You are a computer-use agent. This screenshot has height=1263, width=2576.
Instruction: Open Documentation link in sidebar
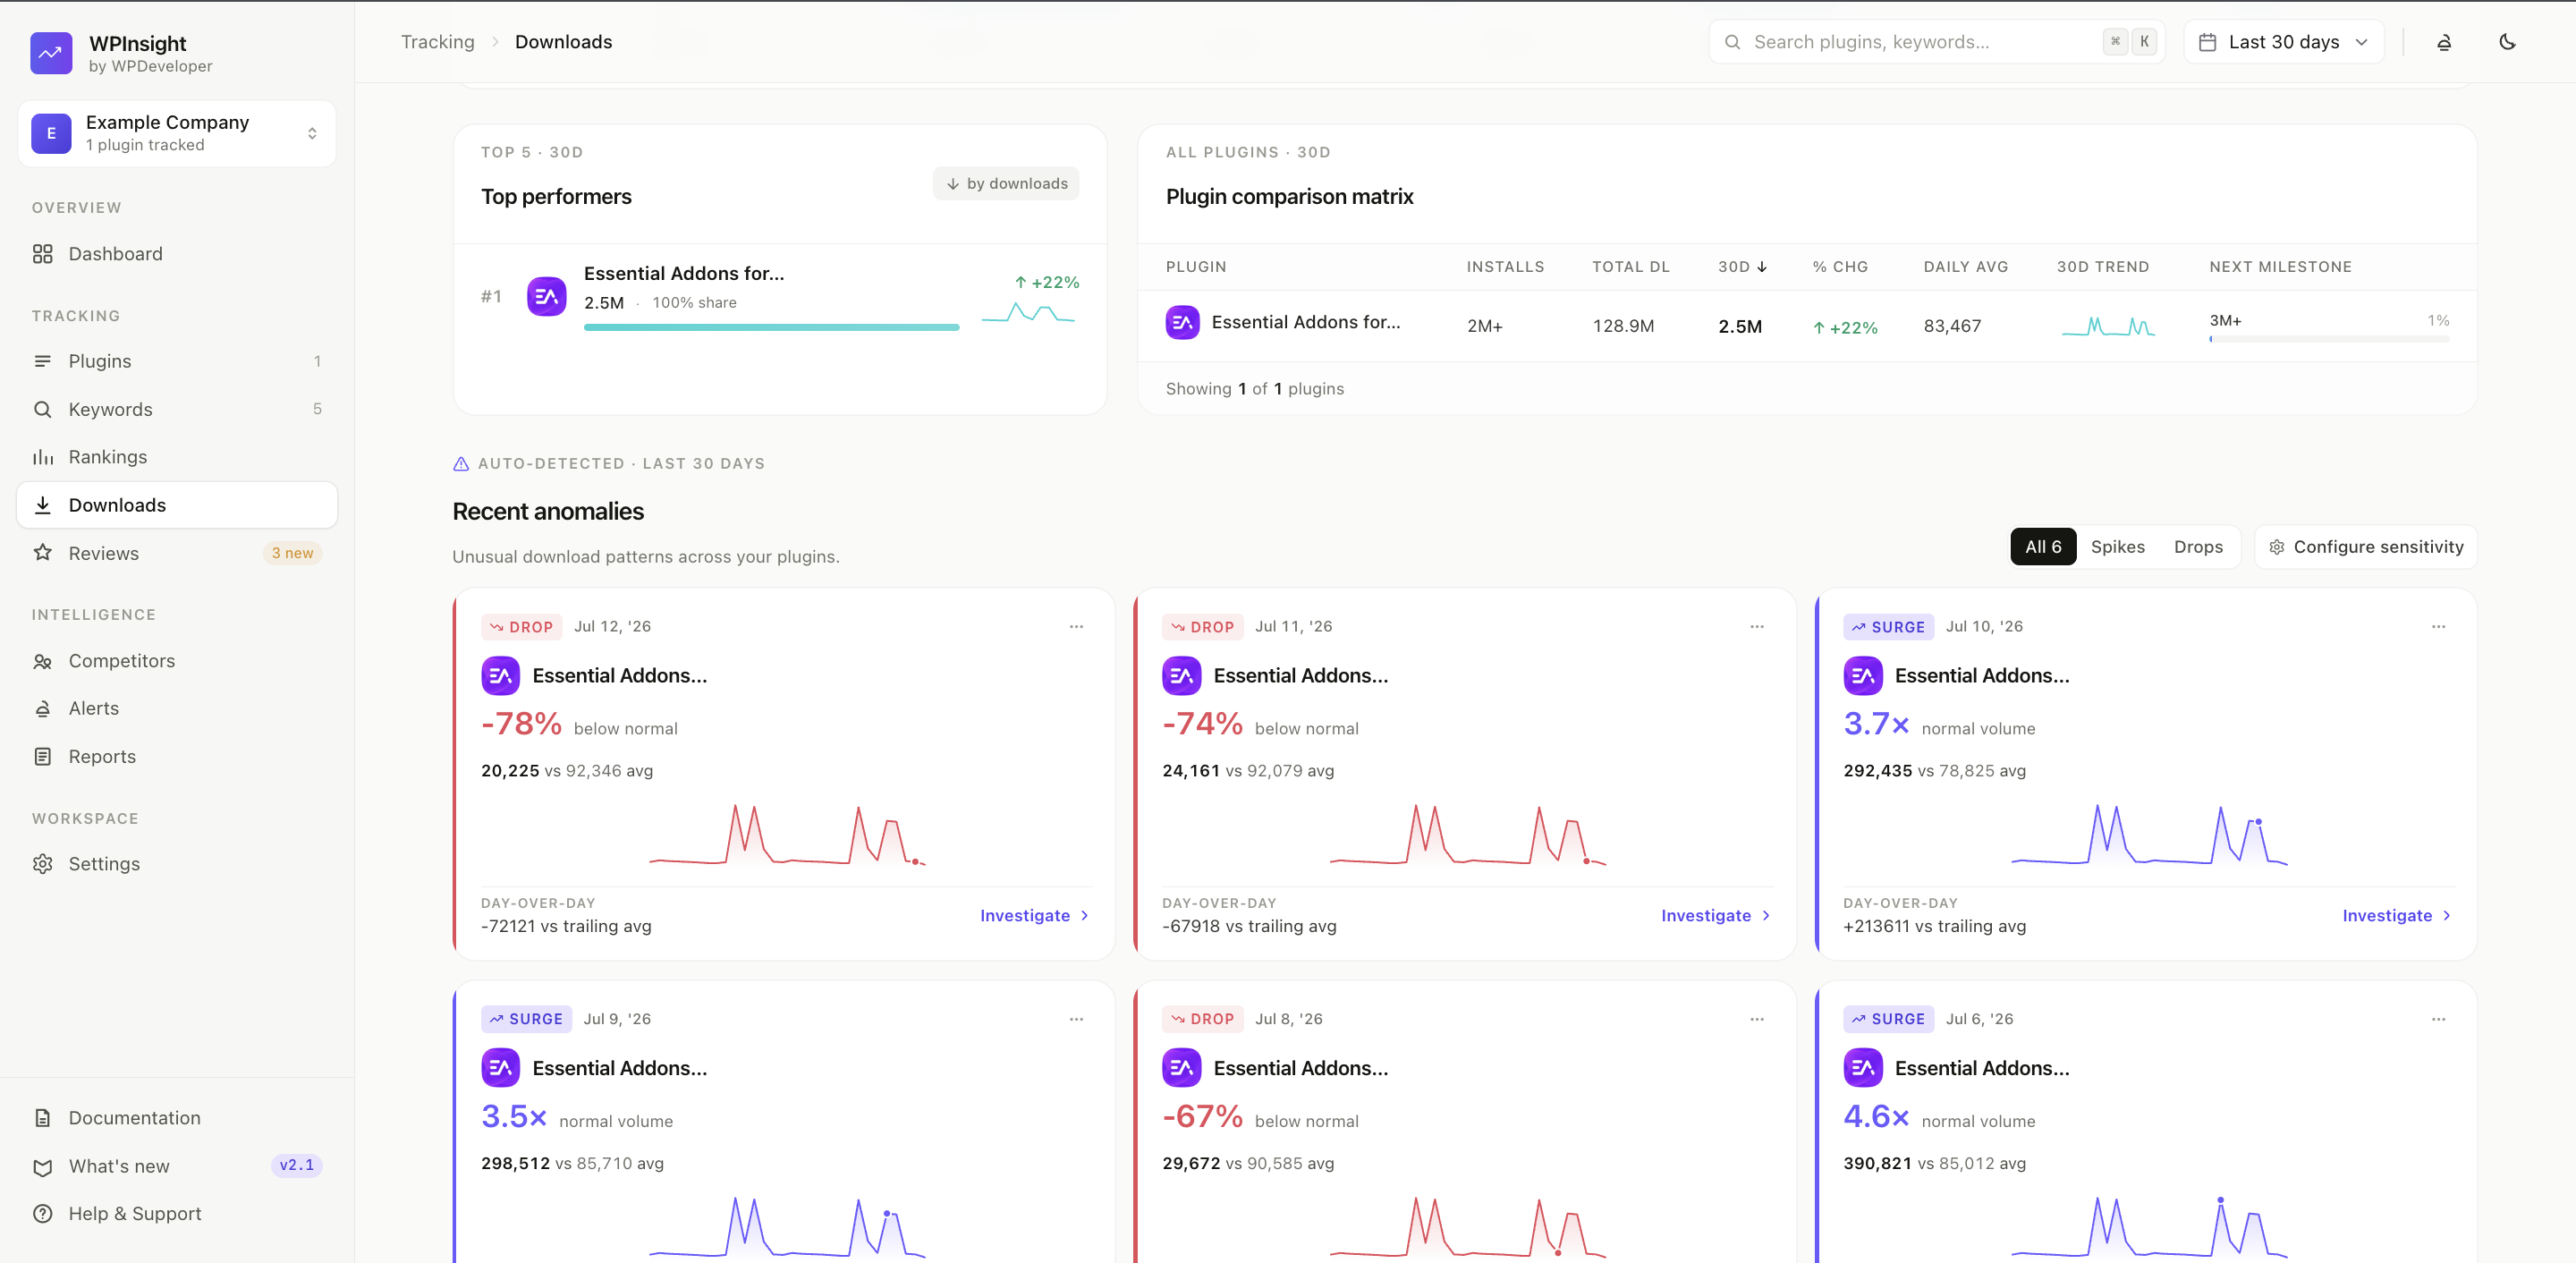pos(177,1118)
